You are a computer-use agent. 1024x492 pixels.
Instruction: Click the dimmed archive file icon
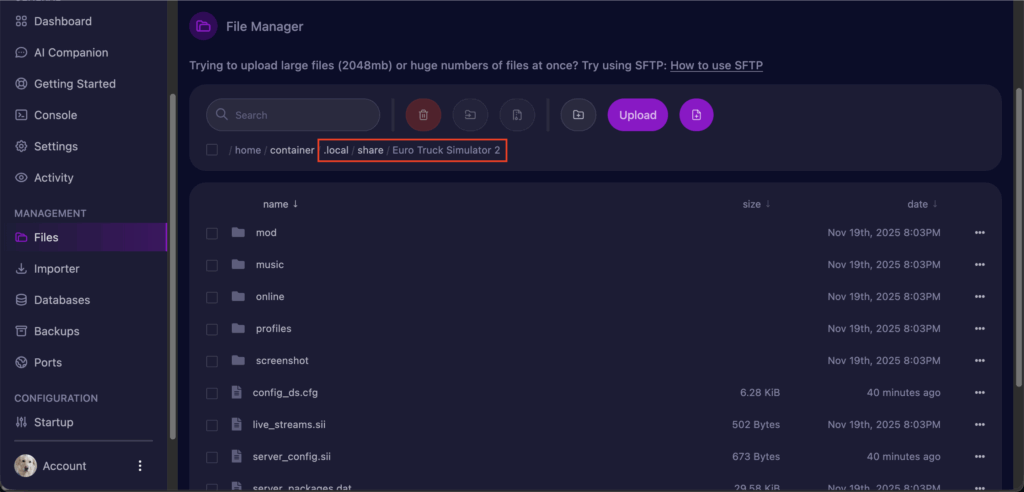[517, 115]
